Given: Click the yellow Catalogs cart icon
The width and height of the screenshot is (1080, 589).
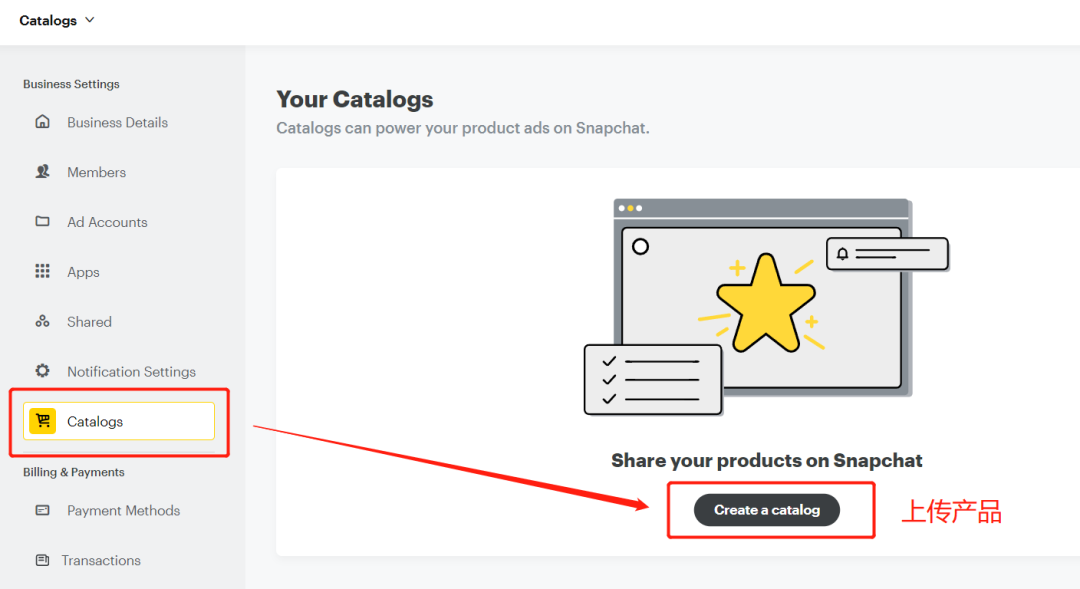Looking at the screenshot, I should pyautogui.click(x=42, y=421).
